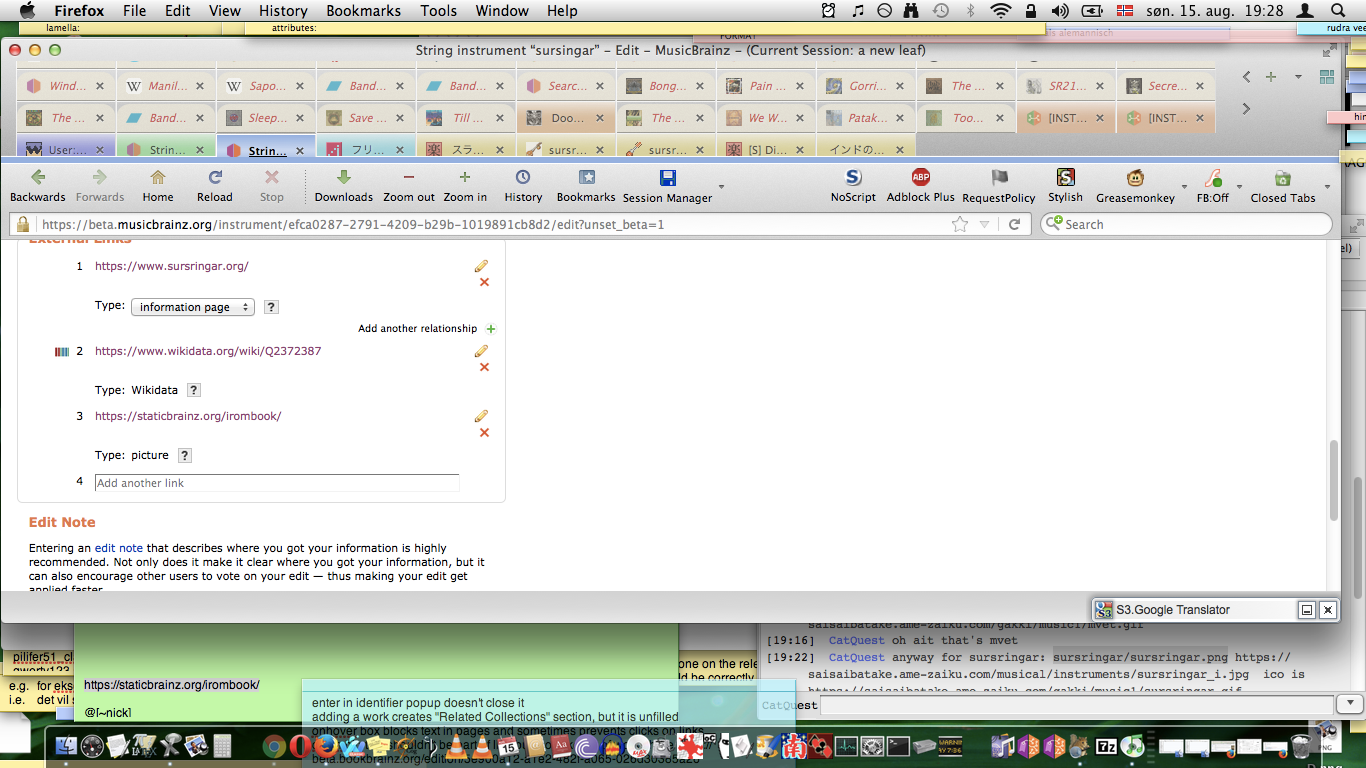
Task: Expand the Greasemonkey dropdown arrow
Action: click(x=1184, y=186)
